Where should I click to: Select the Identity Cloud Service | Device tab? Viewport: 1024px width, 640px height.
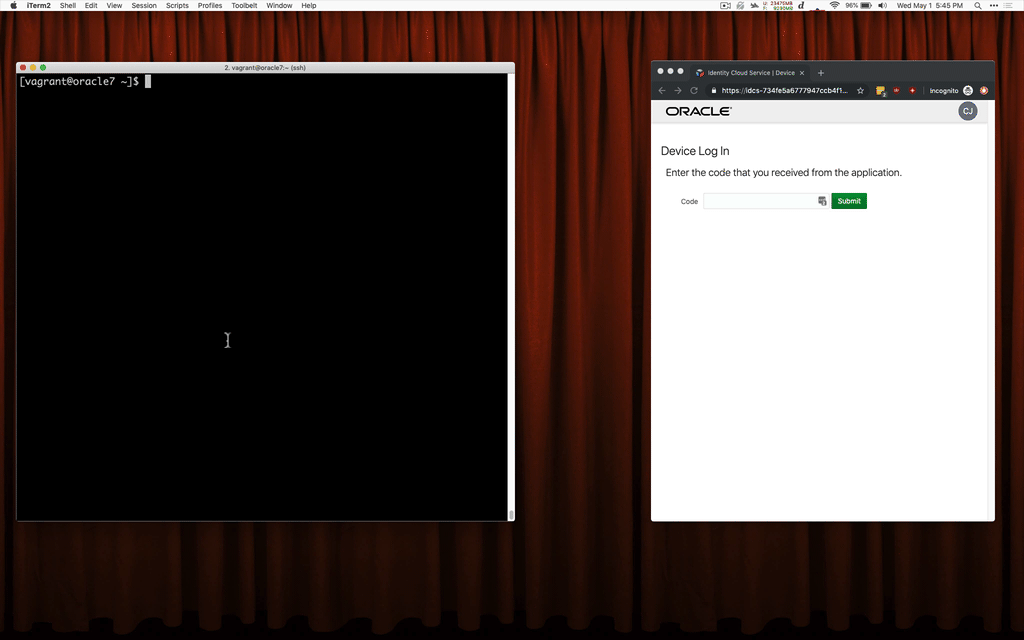pyautogui.click(x=749, y=72)
